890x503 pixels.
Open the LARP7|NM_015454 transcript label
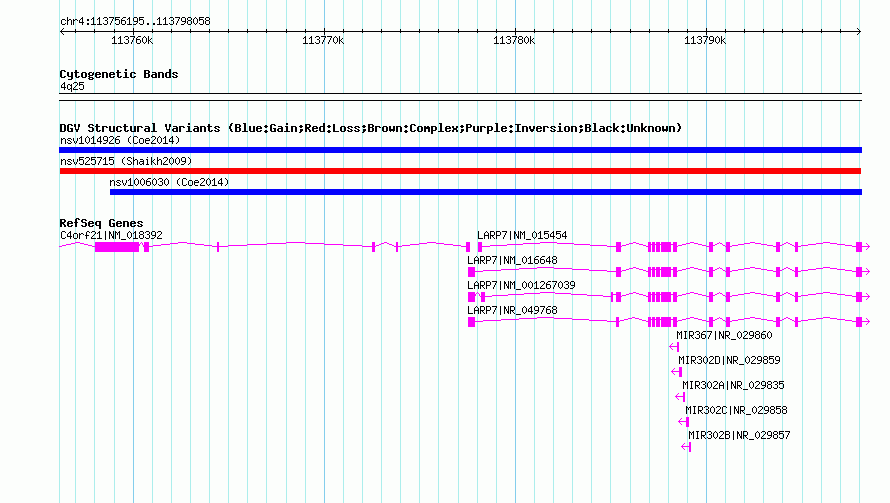pos(522,235)
